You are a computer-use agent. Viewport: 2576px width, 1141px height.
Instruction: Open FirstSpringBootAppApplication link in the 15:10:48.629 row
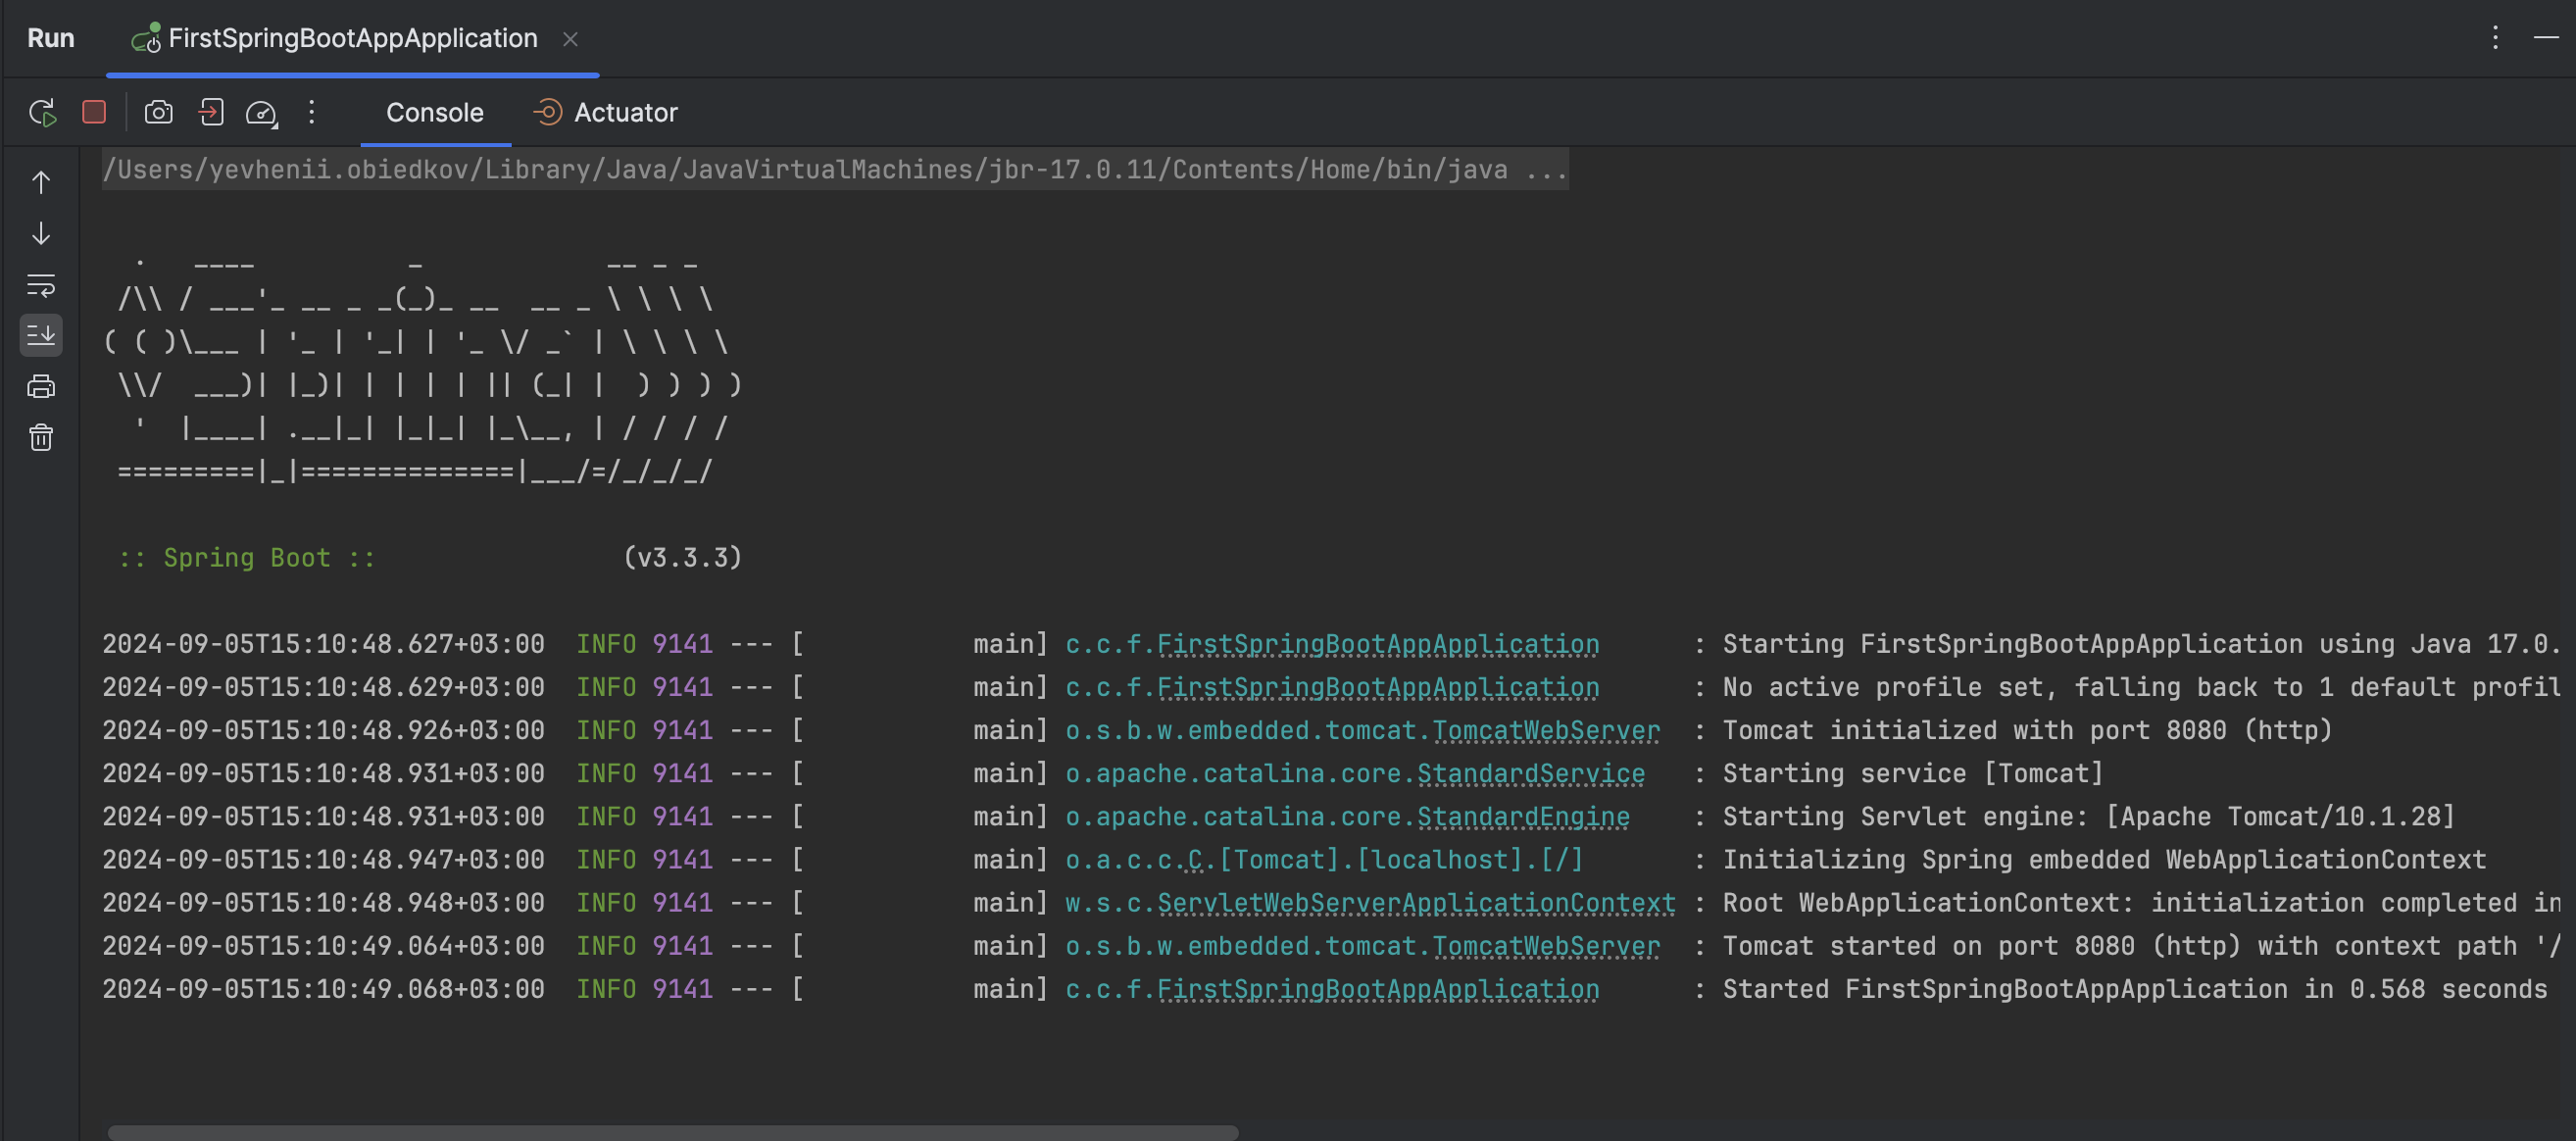(x=1378, y=687)
